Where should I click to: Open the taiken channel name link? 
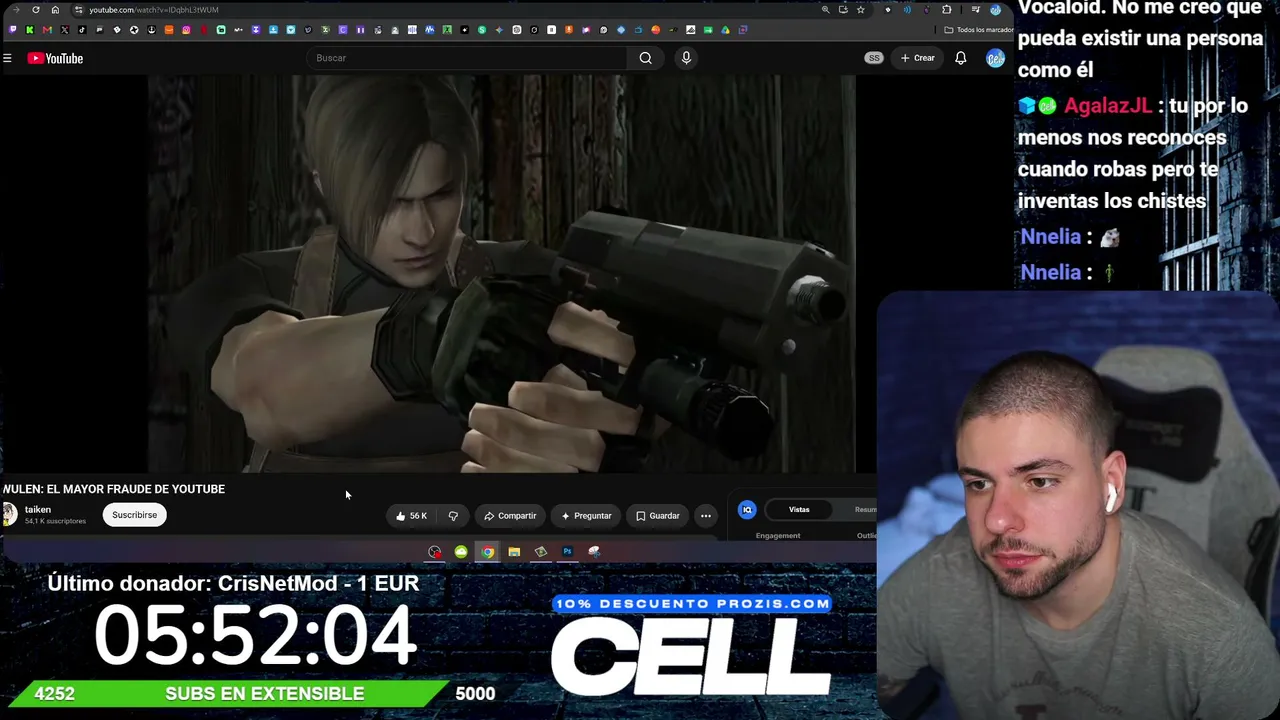(38, 510)
